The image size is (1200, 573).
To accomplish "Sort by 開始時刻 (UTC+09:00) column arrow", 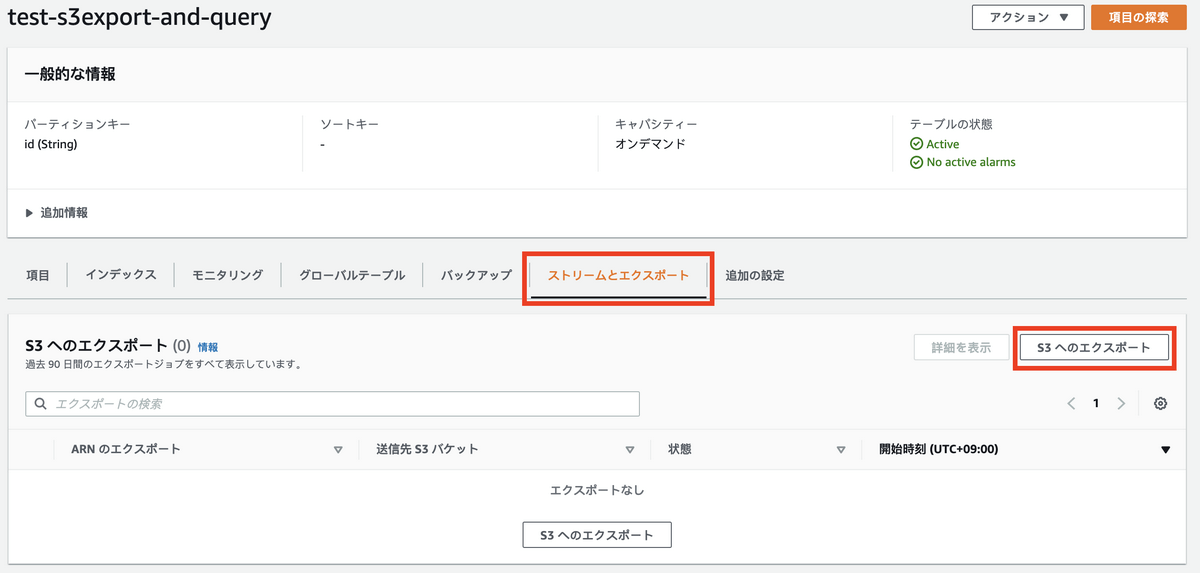I will tap(1165, 450).
